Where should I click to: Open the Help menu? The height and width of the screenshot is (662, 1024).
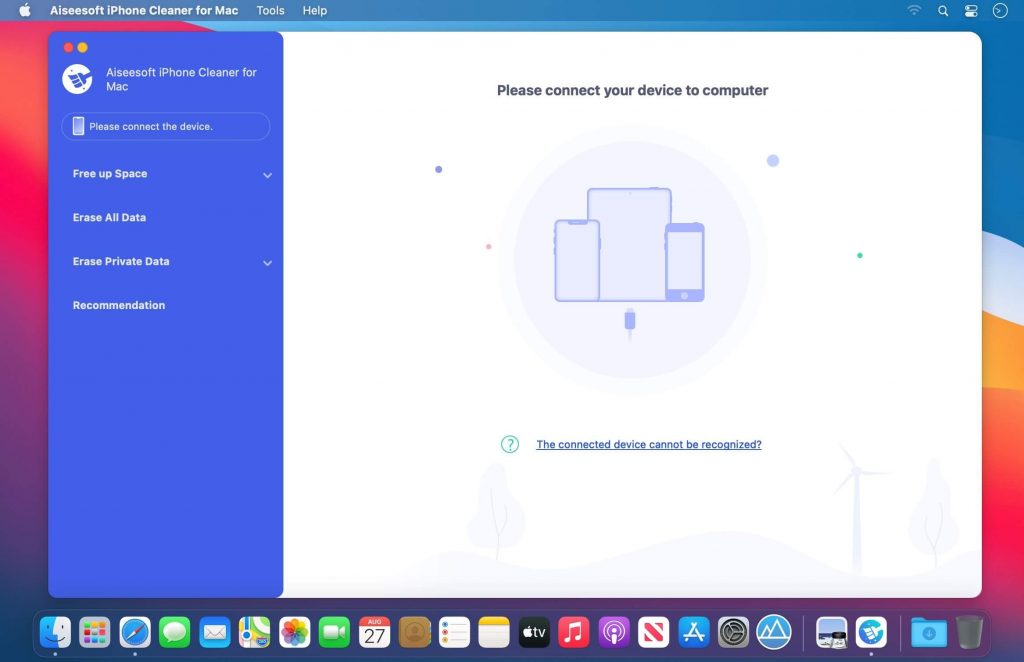(314, 11)
